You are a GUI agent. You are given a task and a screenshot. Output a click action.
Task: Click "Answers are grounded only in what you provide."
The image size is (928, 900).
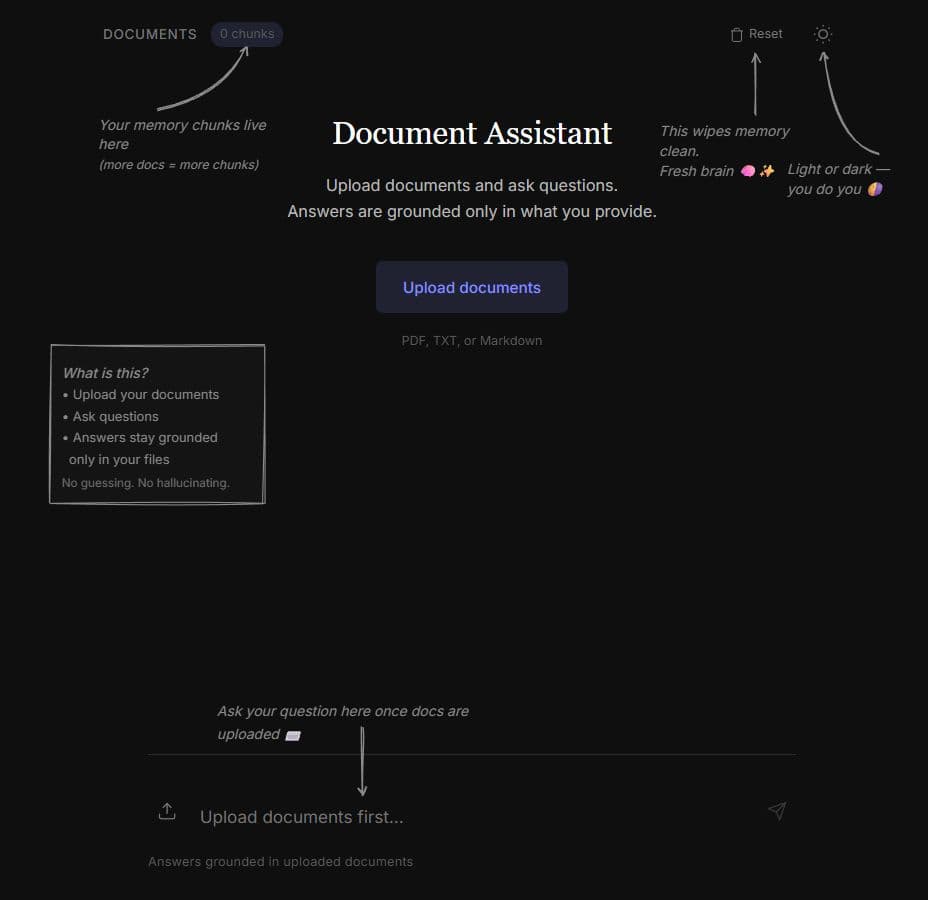[x=472, y=211]
